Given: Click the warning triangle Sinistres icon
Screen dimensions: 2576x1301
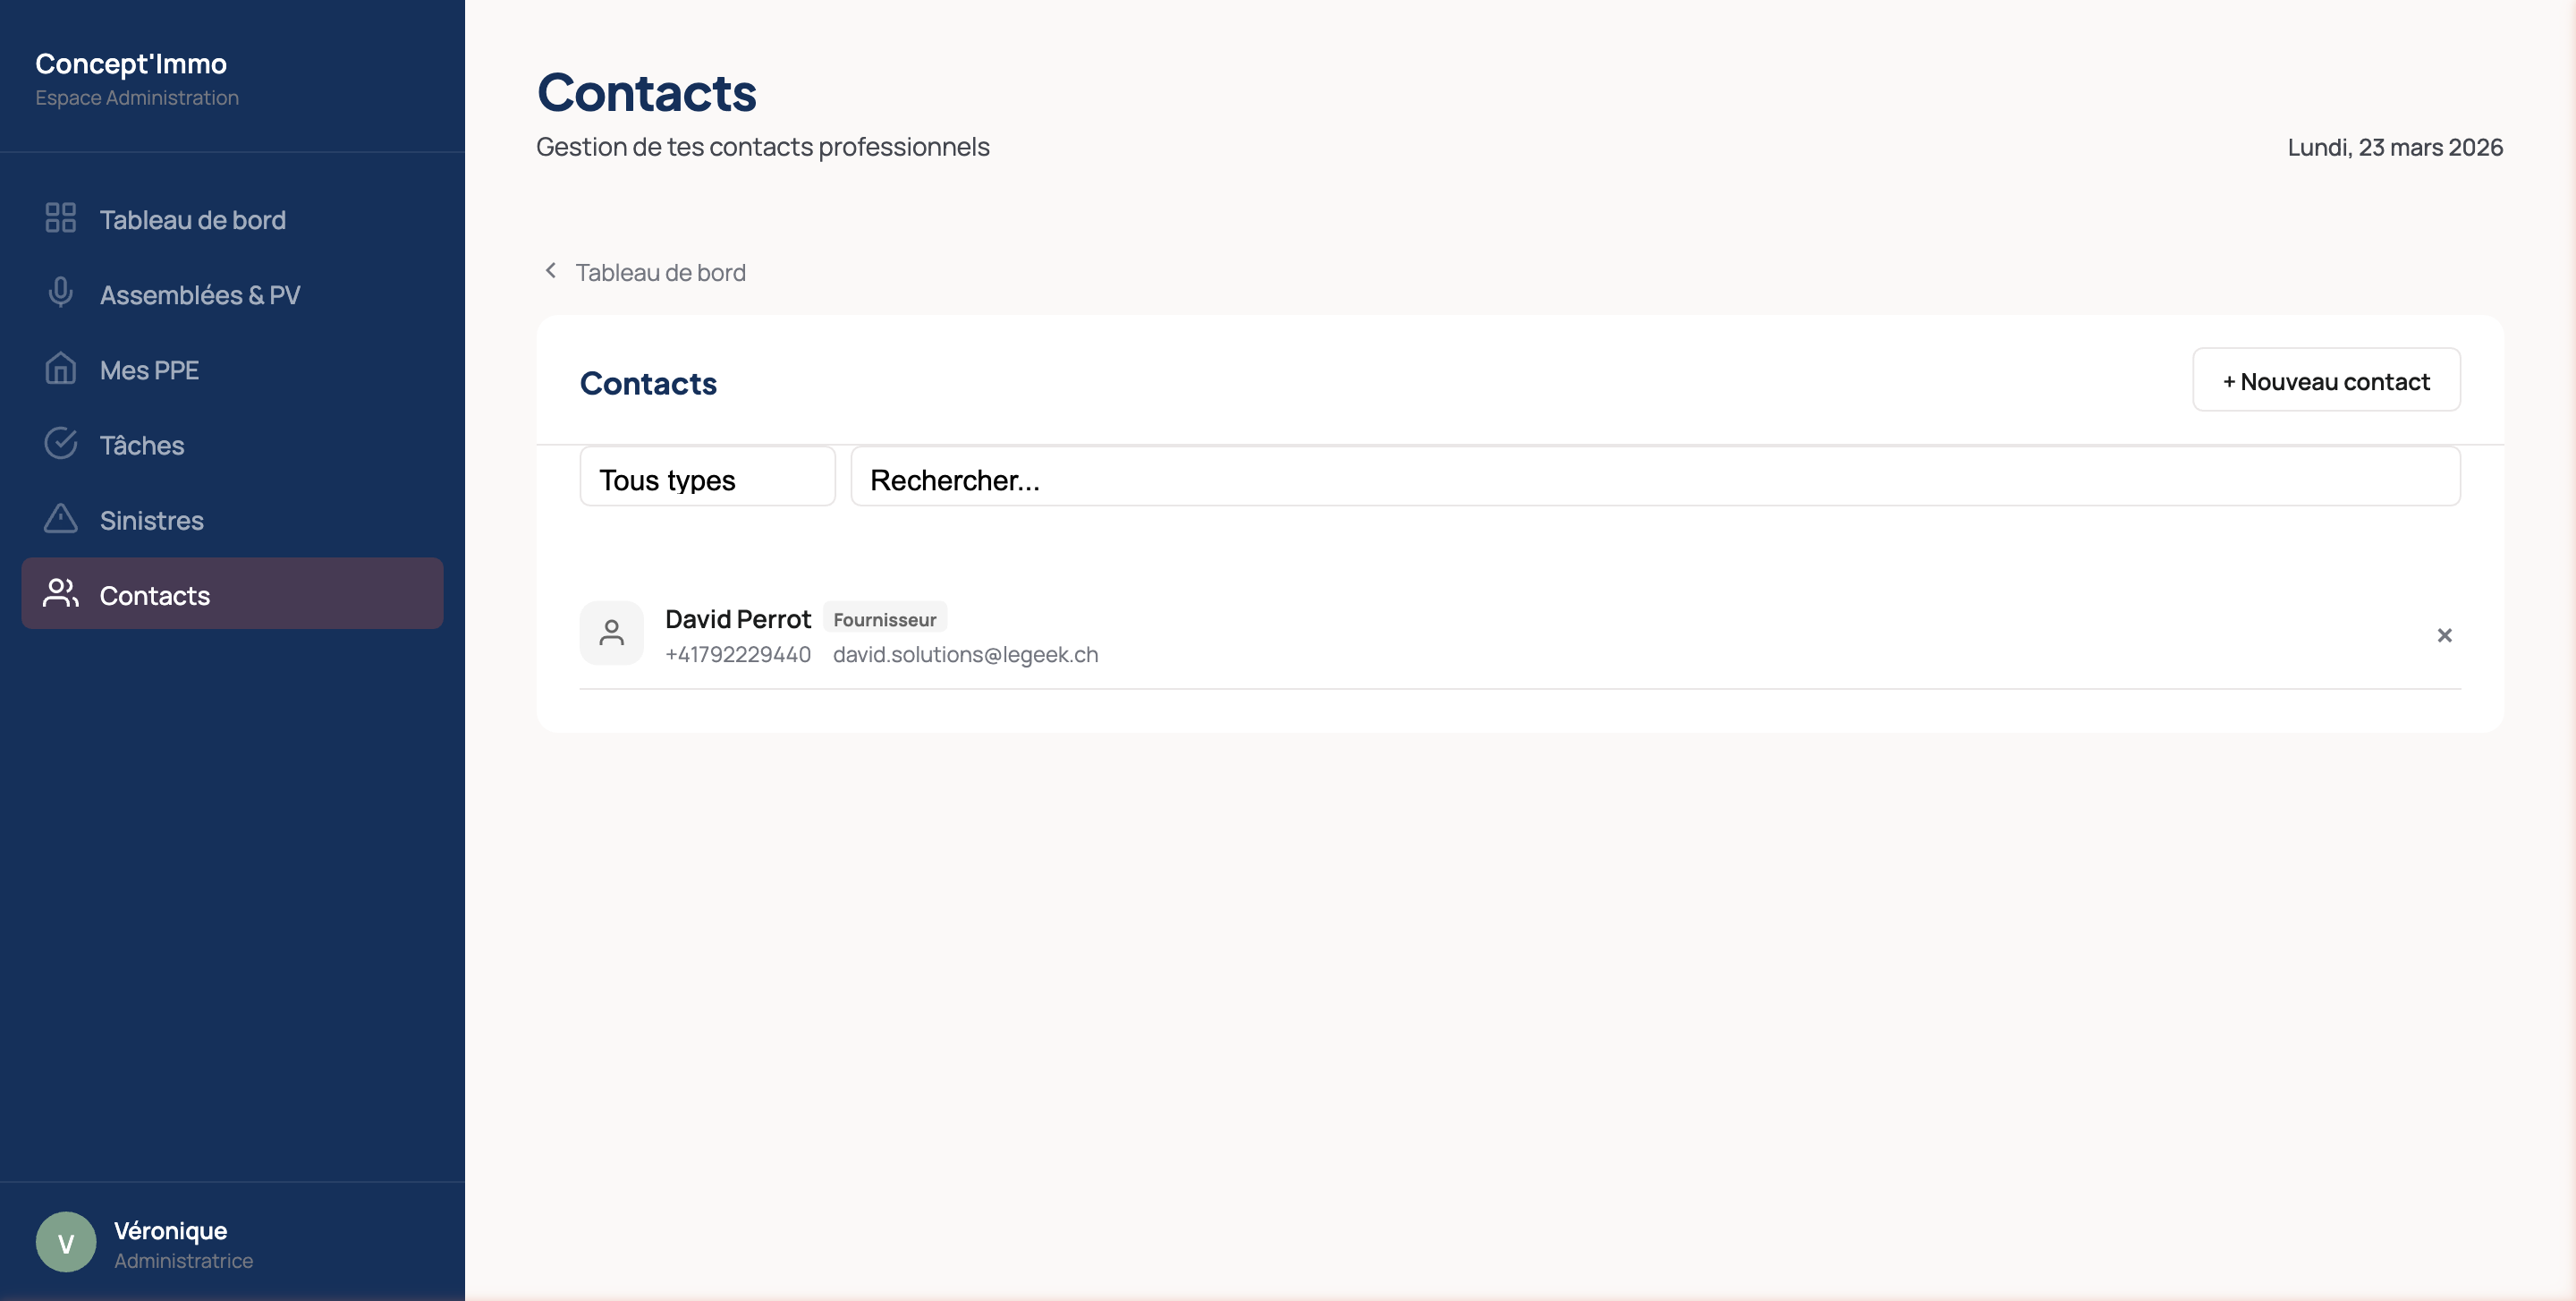Looking at the screenshot, I should 60,519.
